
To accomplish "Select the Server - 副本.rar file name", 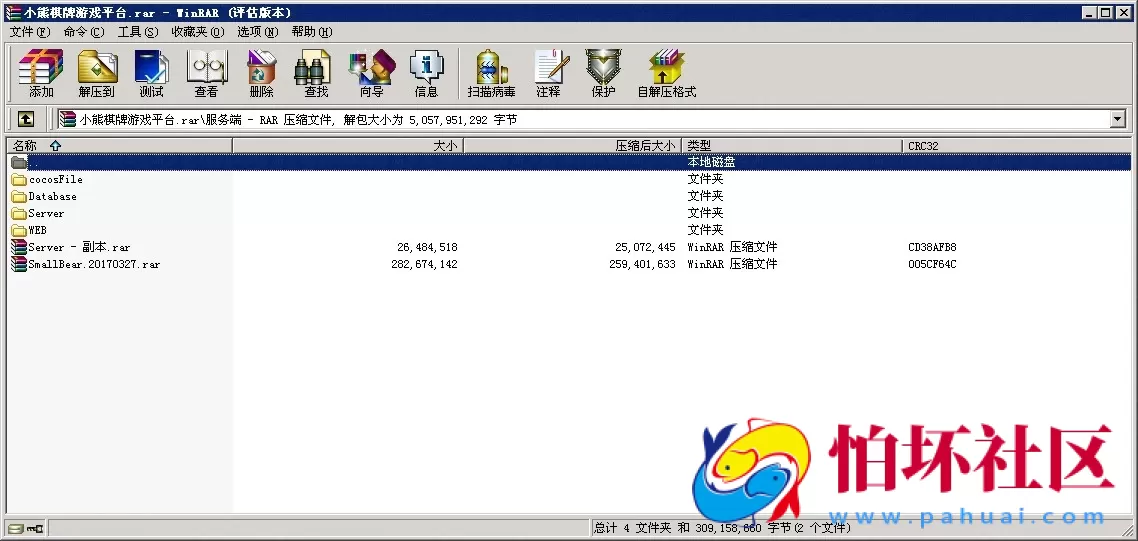I will (x=80, y=248).
